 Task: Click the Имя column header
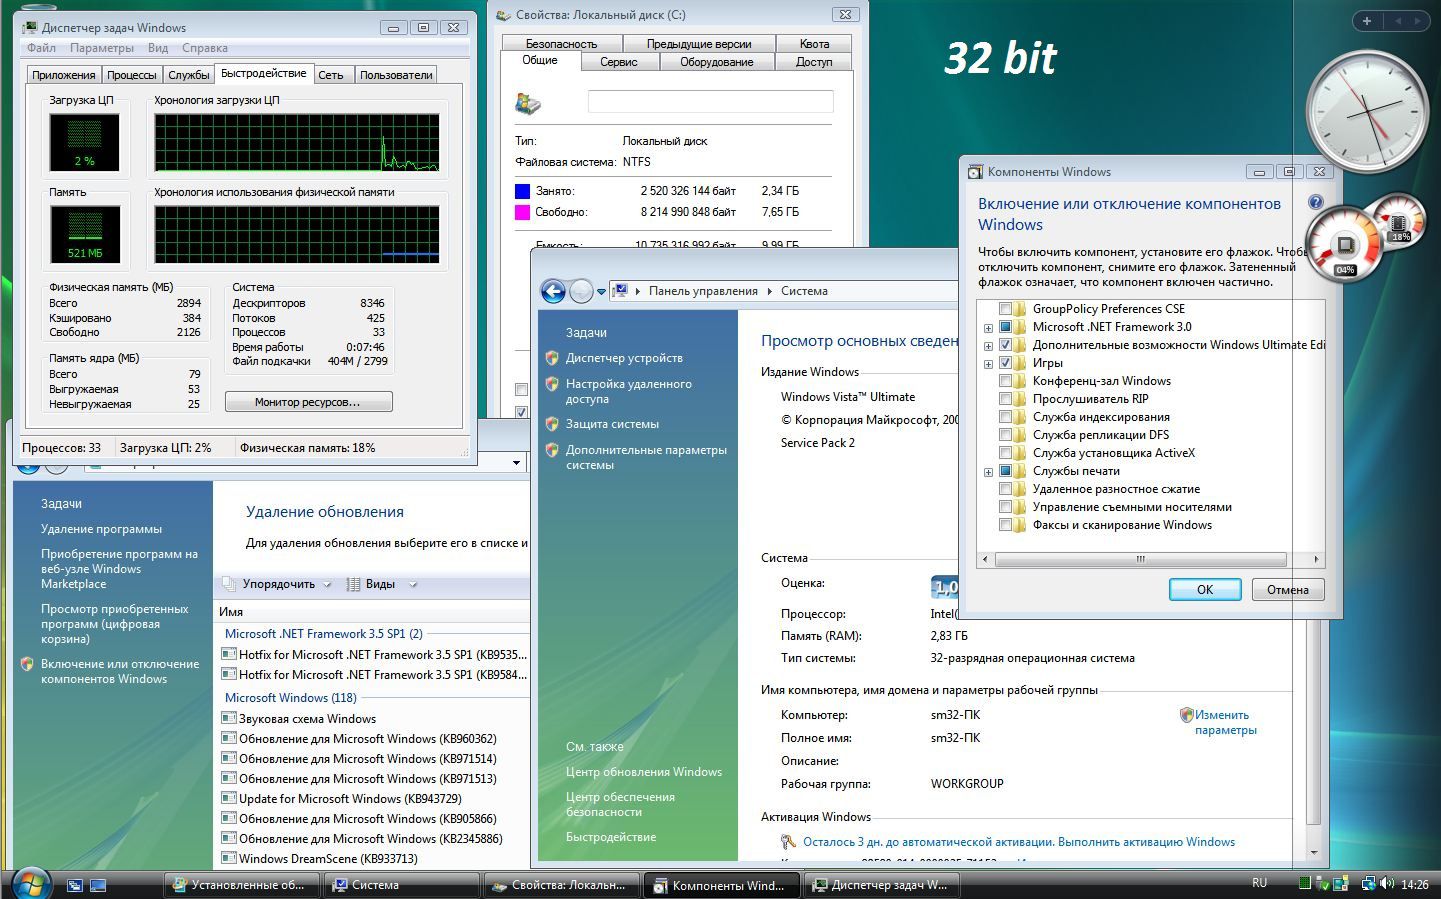372,612
